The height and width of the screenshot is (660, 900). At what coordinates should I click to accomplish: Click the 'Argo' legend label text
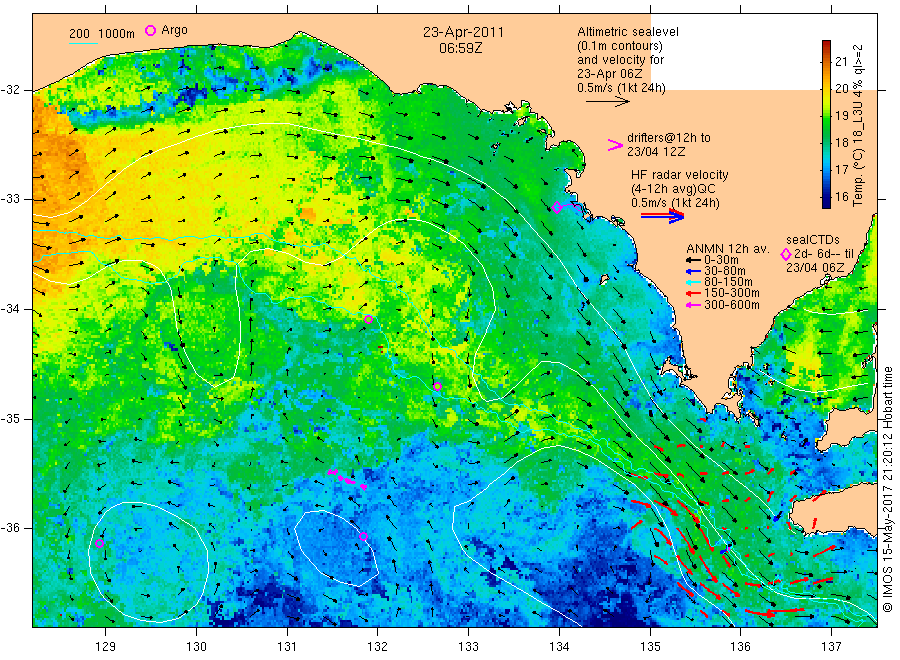coord(174,30)
